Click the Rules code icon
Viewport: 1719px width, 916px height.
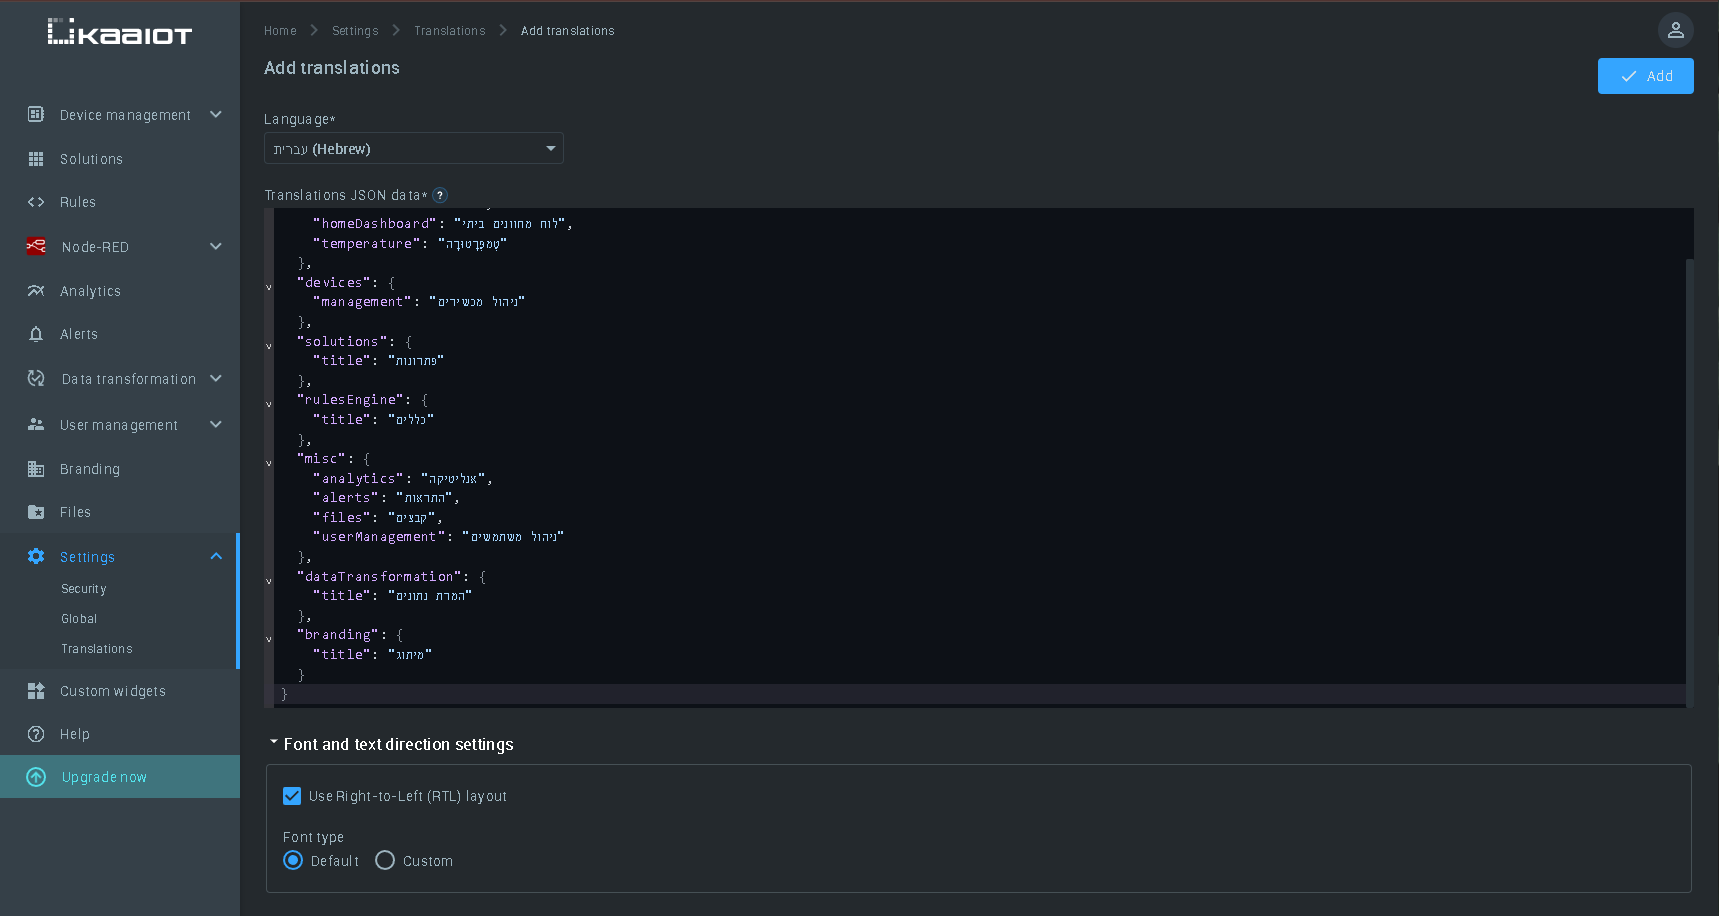[36, 202]
